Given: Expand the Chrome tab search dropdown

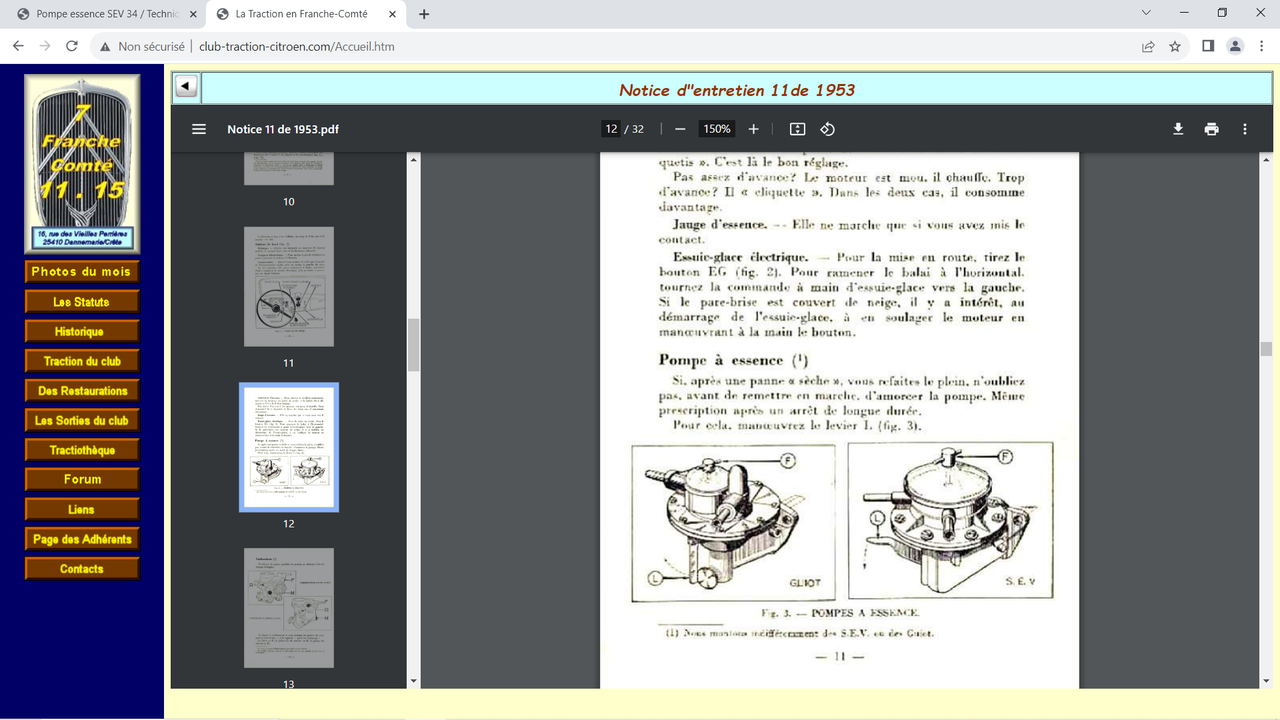Looking at the screenshot, I should pos(1145,13).
